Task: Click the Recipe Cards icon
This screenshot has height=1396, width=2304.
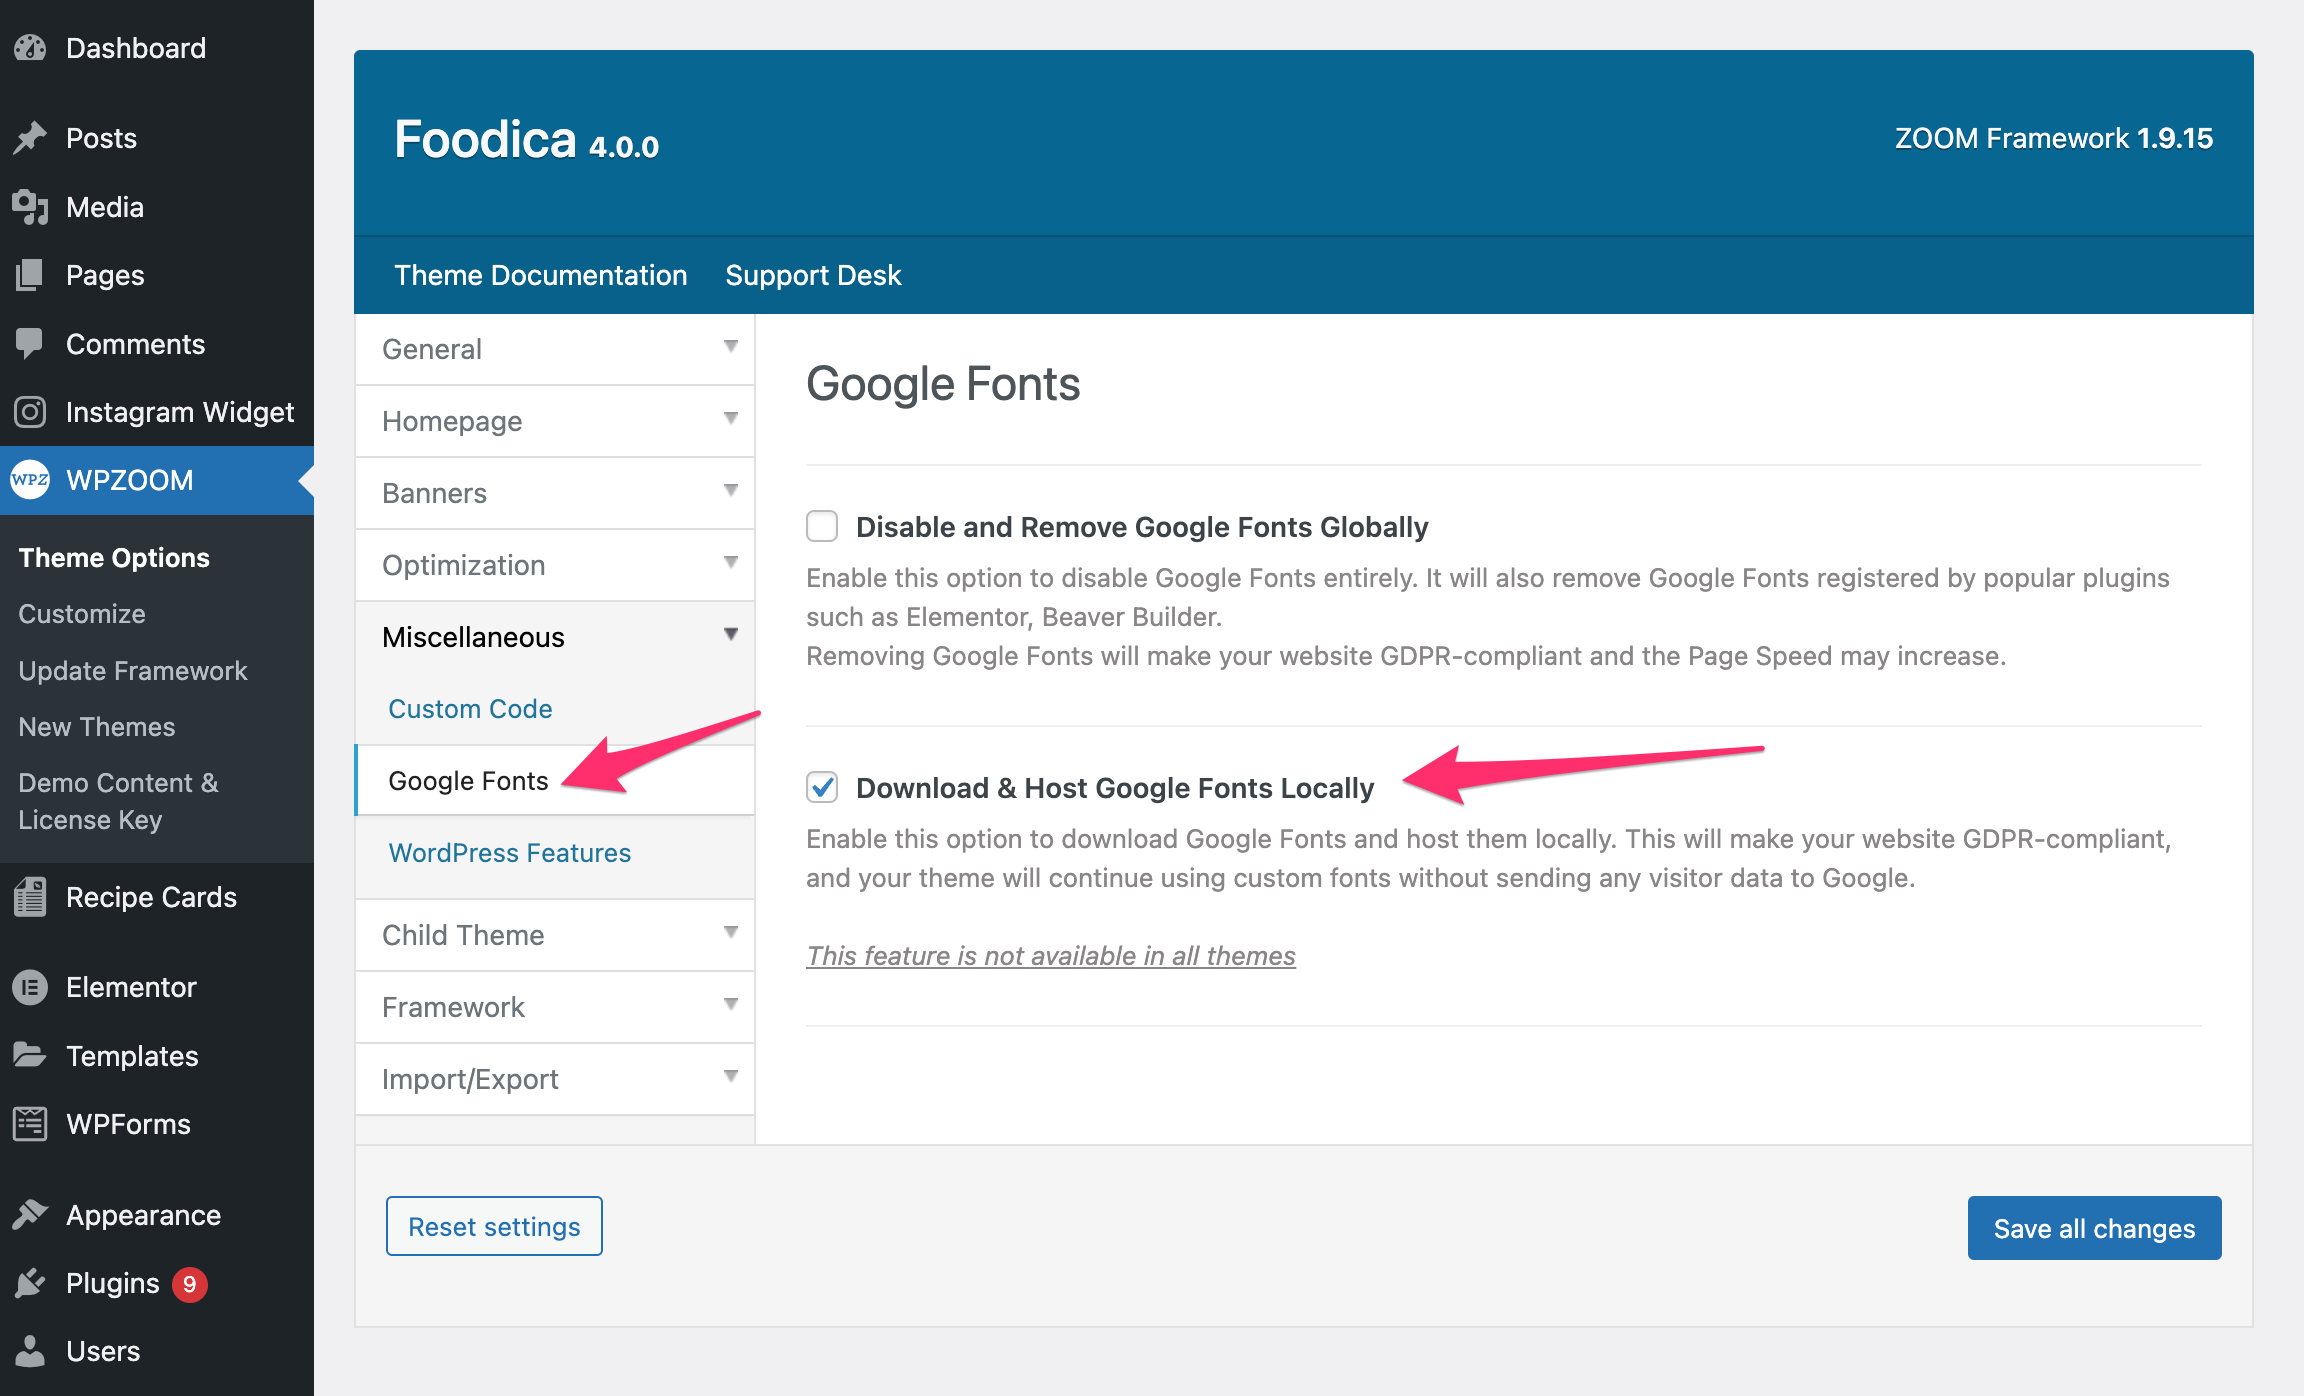Action: (30, 897)
